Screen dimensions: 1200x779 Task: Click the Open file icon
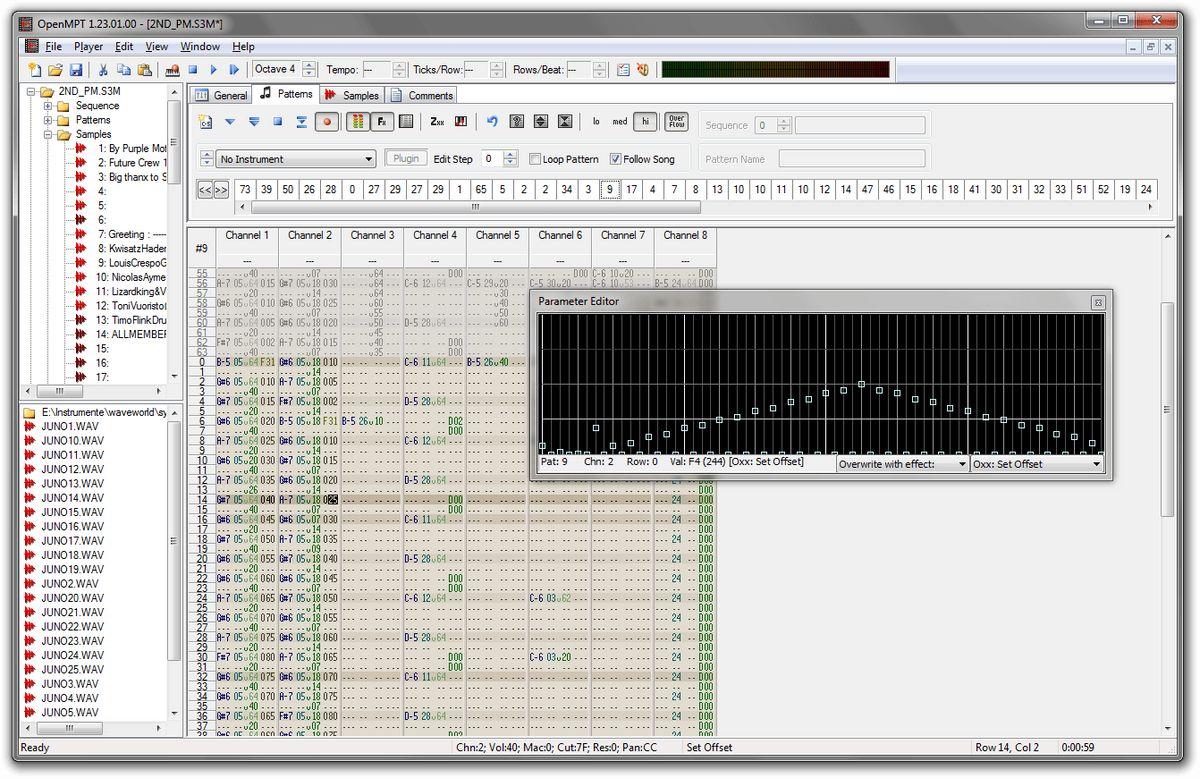(x=55, y=70)
